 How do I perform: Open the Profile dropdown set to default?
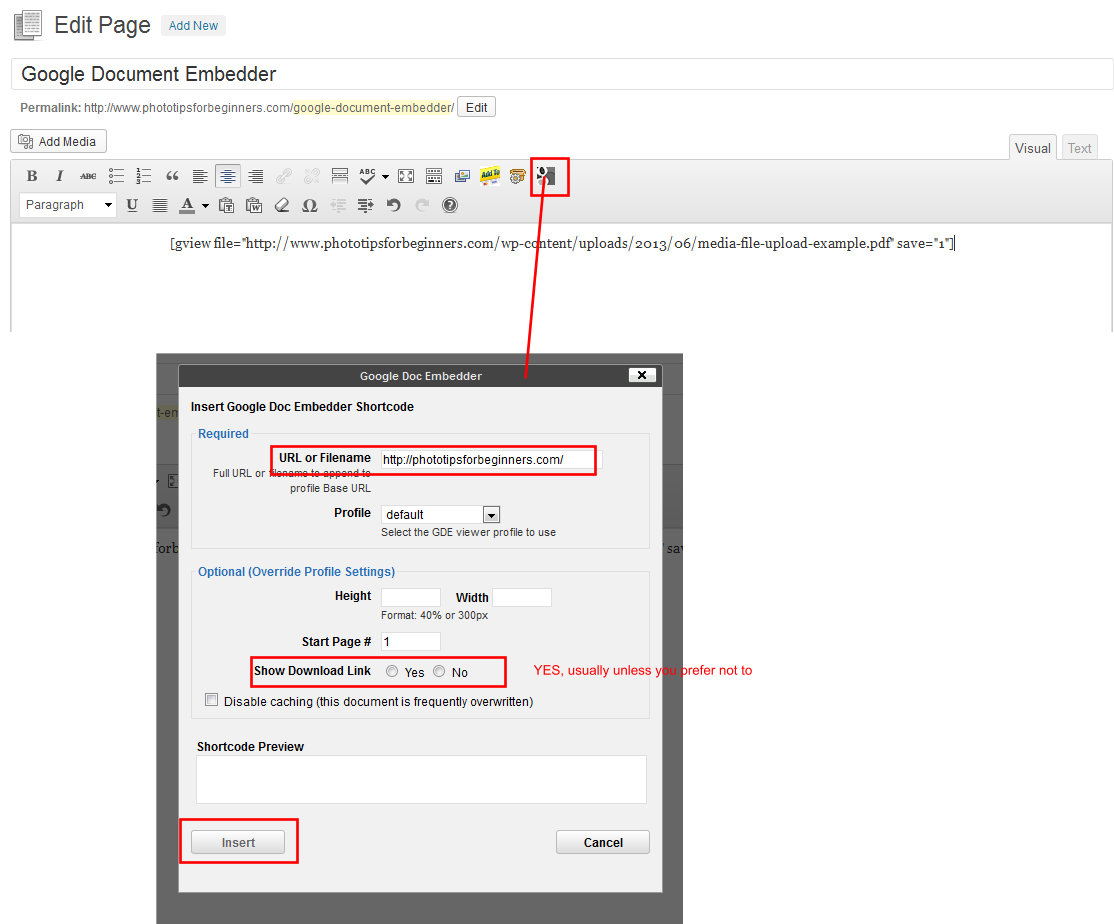pos(440,514)
